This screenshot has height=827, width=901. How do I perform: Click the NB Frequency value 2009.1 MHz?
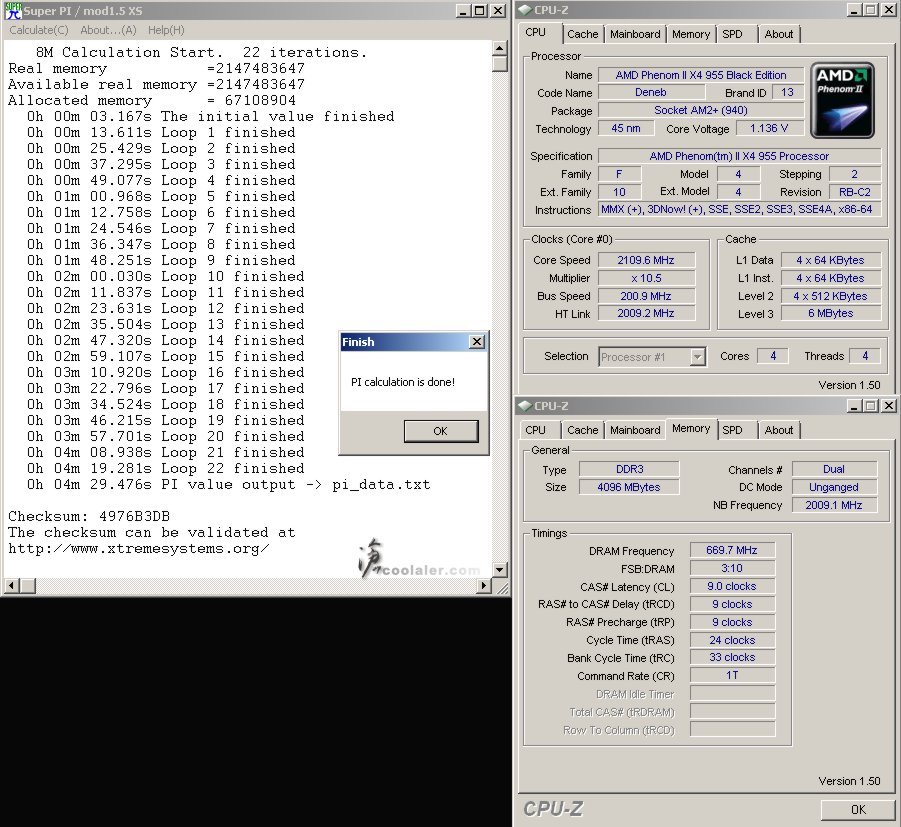pos(834,505)
